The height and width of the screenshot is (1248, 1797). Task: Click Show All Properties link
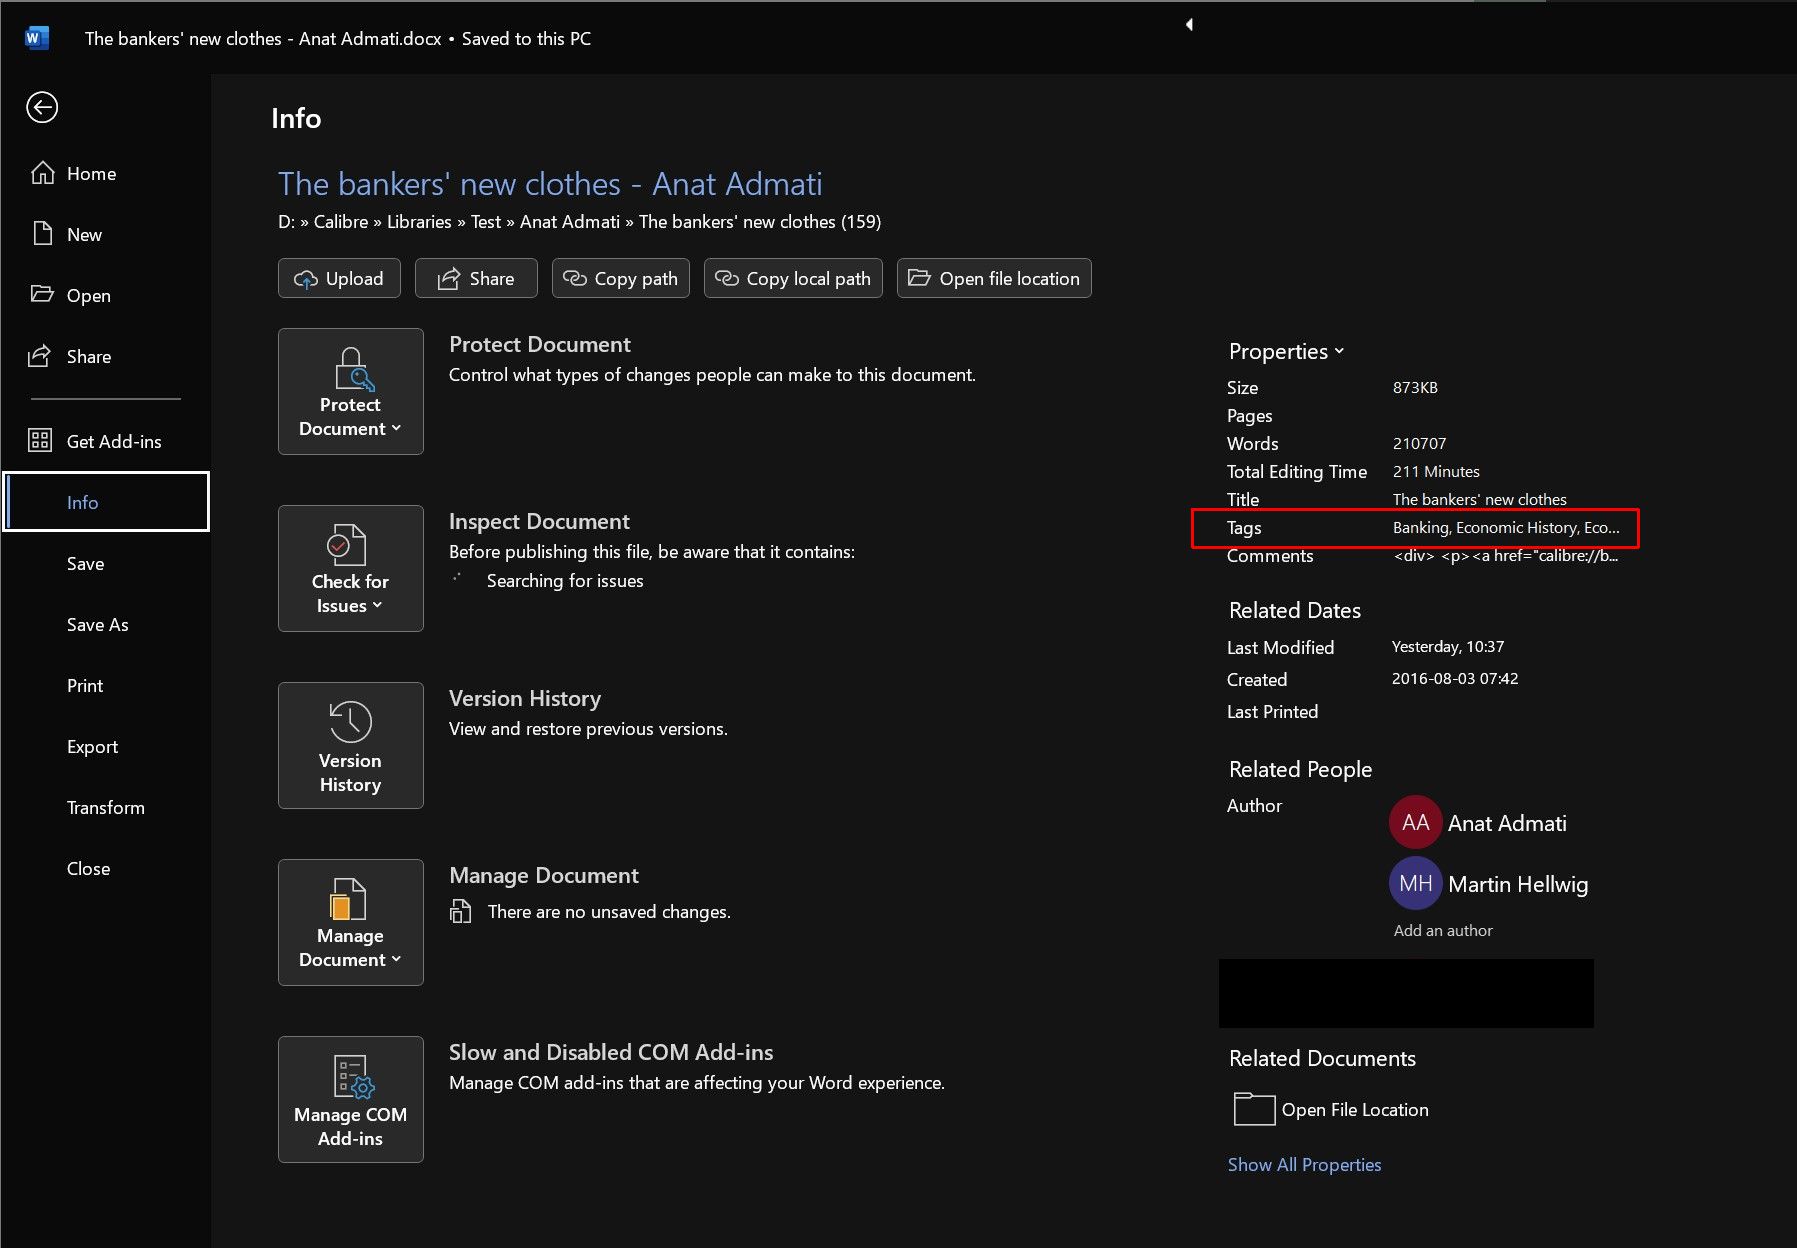[1304, 1164]
